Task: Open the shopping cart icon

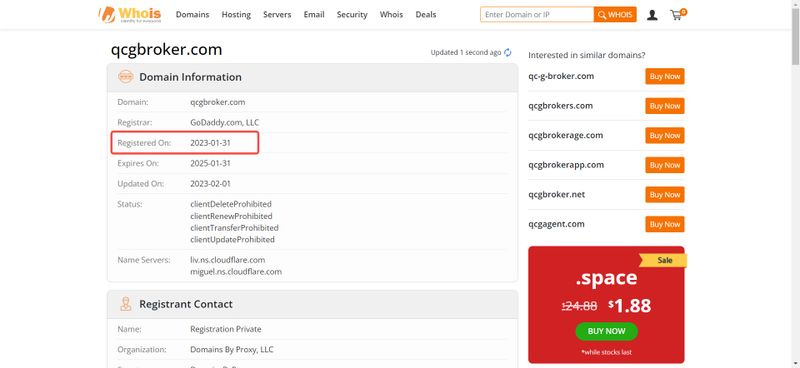Action: click(678, 14)
